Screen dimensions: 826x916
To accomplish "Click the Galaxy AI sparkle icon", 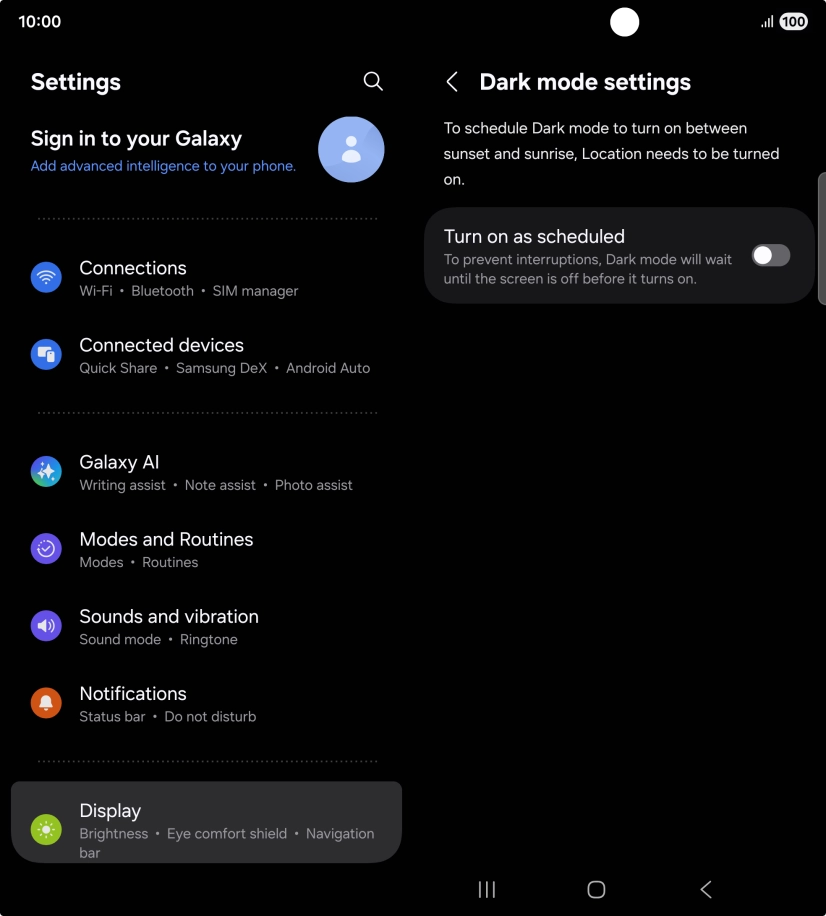I will pos(46,471).
